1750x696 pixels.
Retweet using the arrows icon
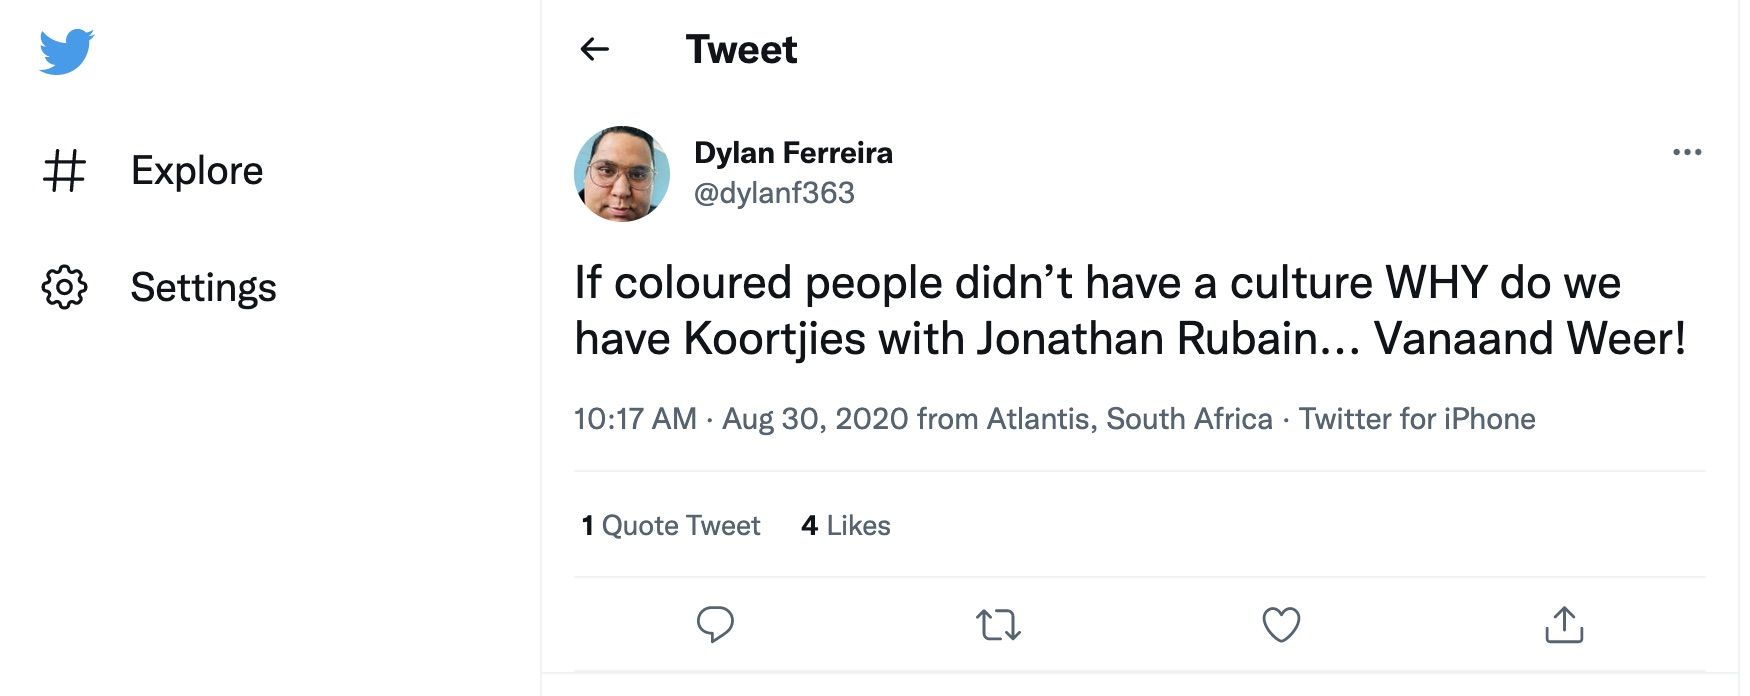[x=998, y=625]
